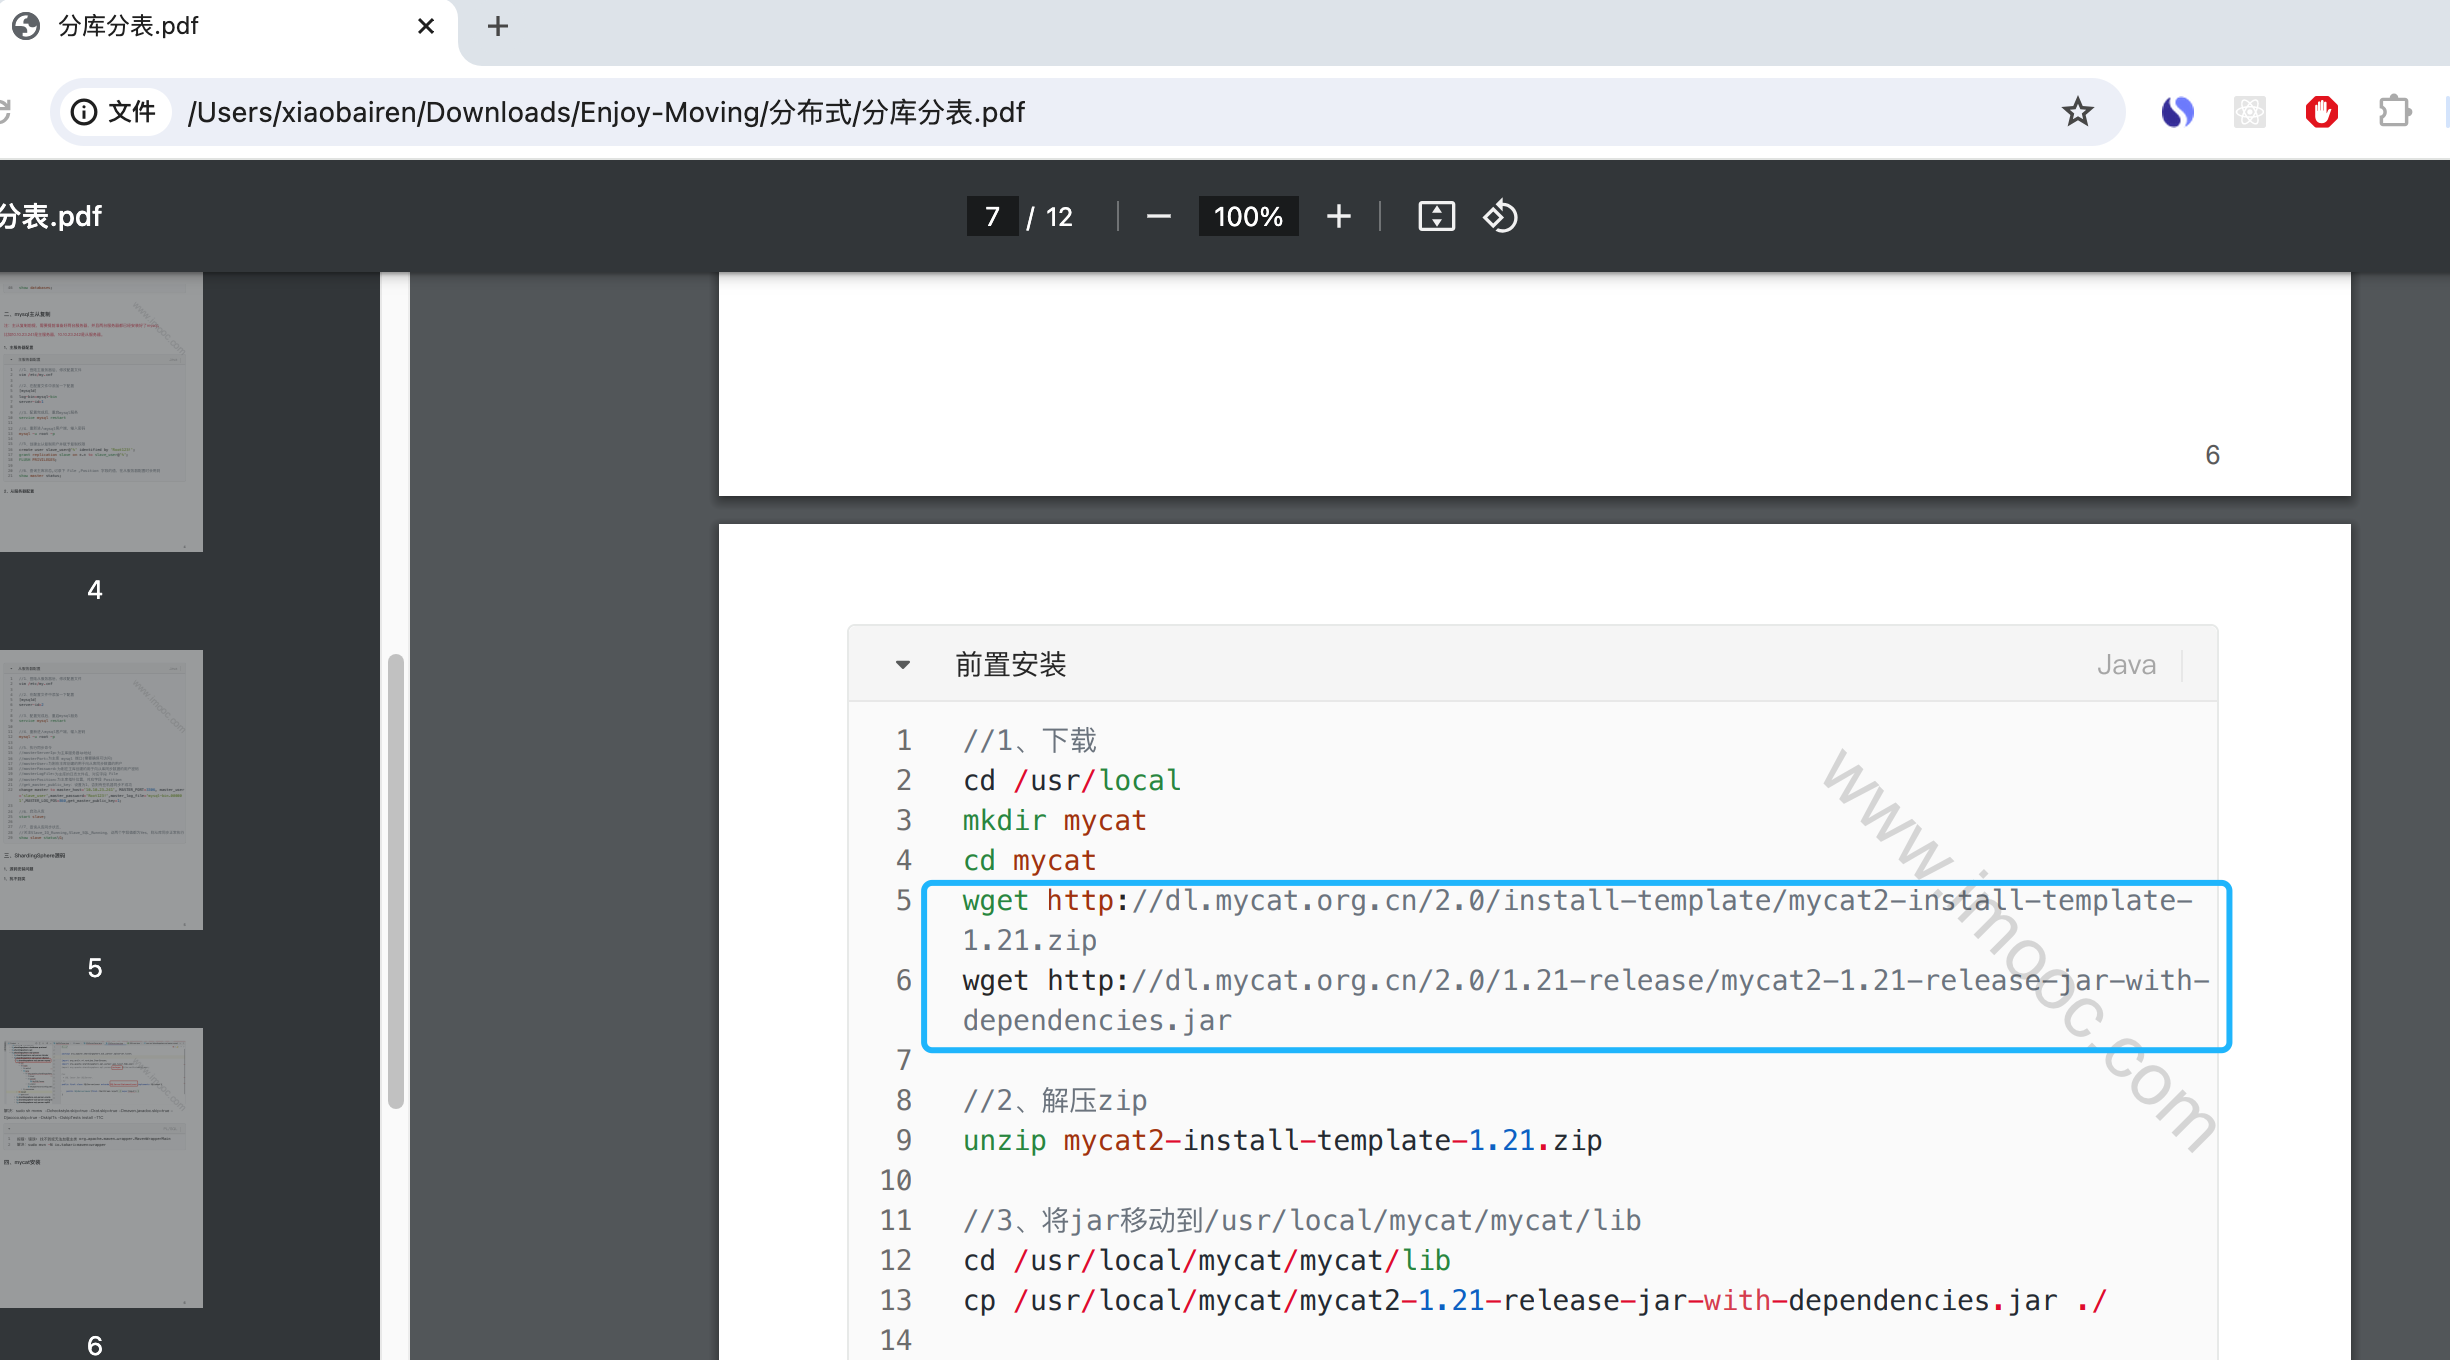Click the 'dependencies.jar' continuation line
Viewport: 2450px width, 1360px height.
pyautogui.click(x=1097, y=1020)
